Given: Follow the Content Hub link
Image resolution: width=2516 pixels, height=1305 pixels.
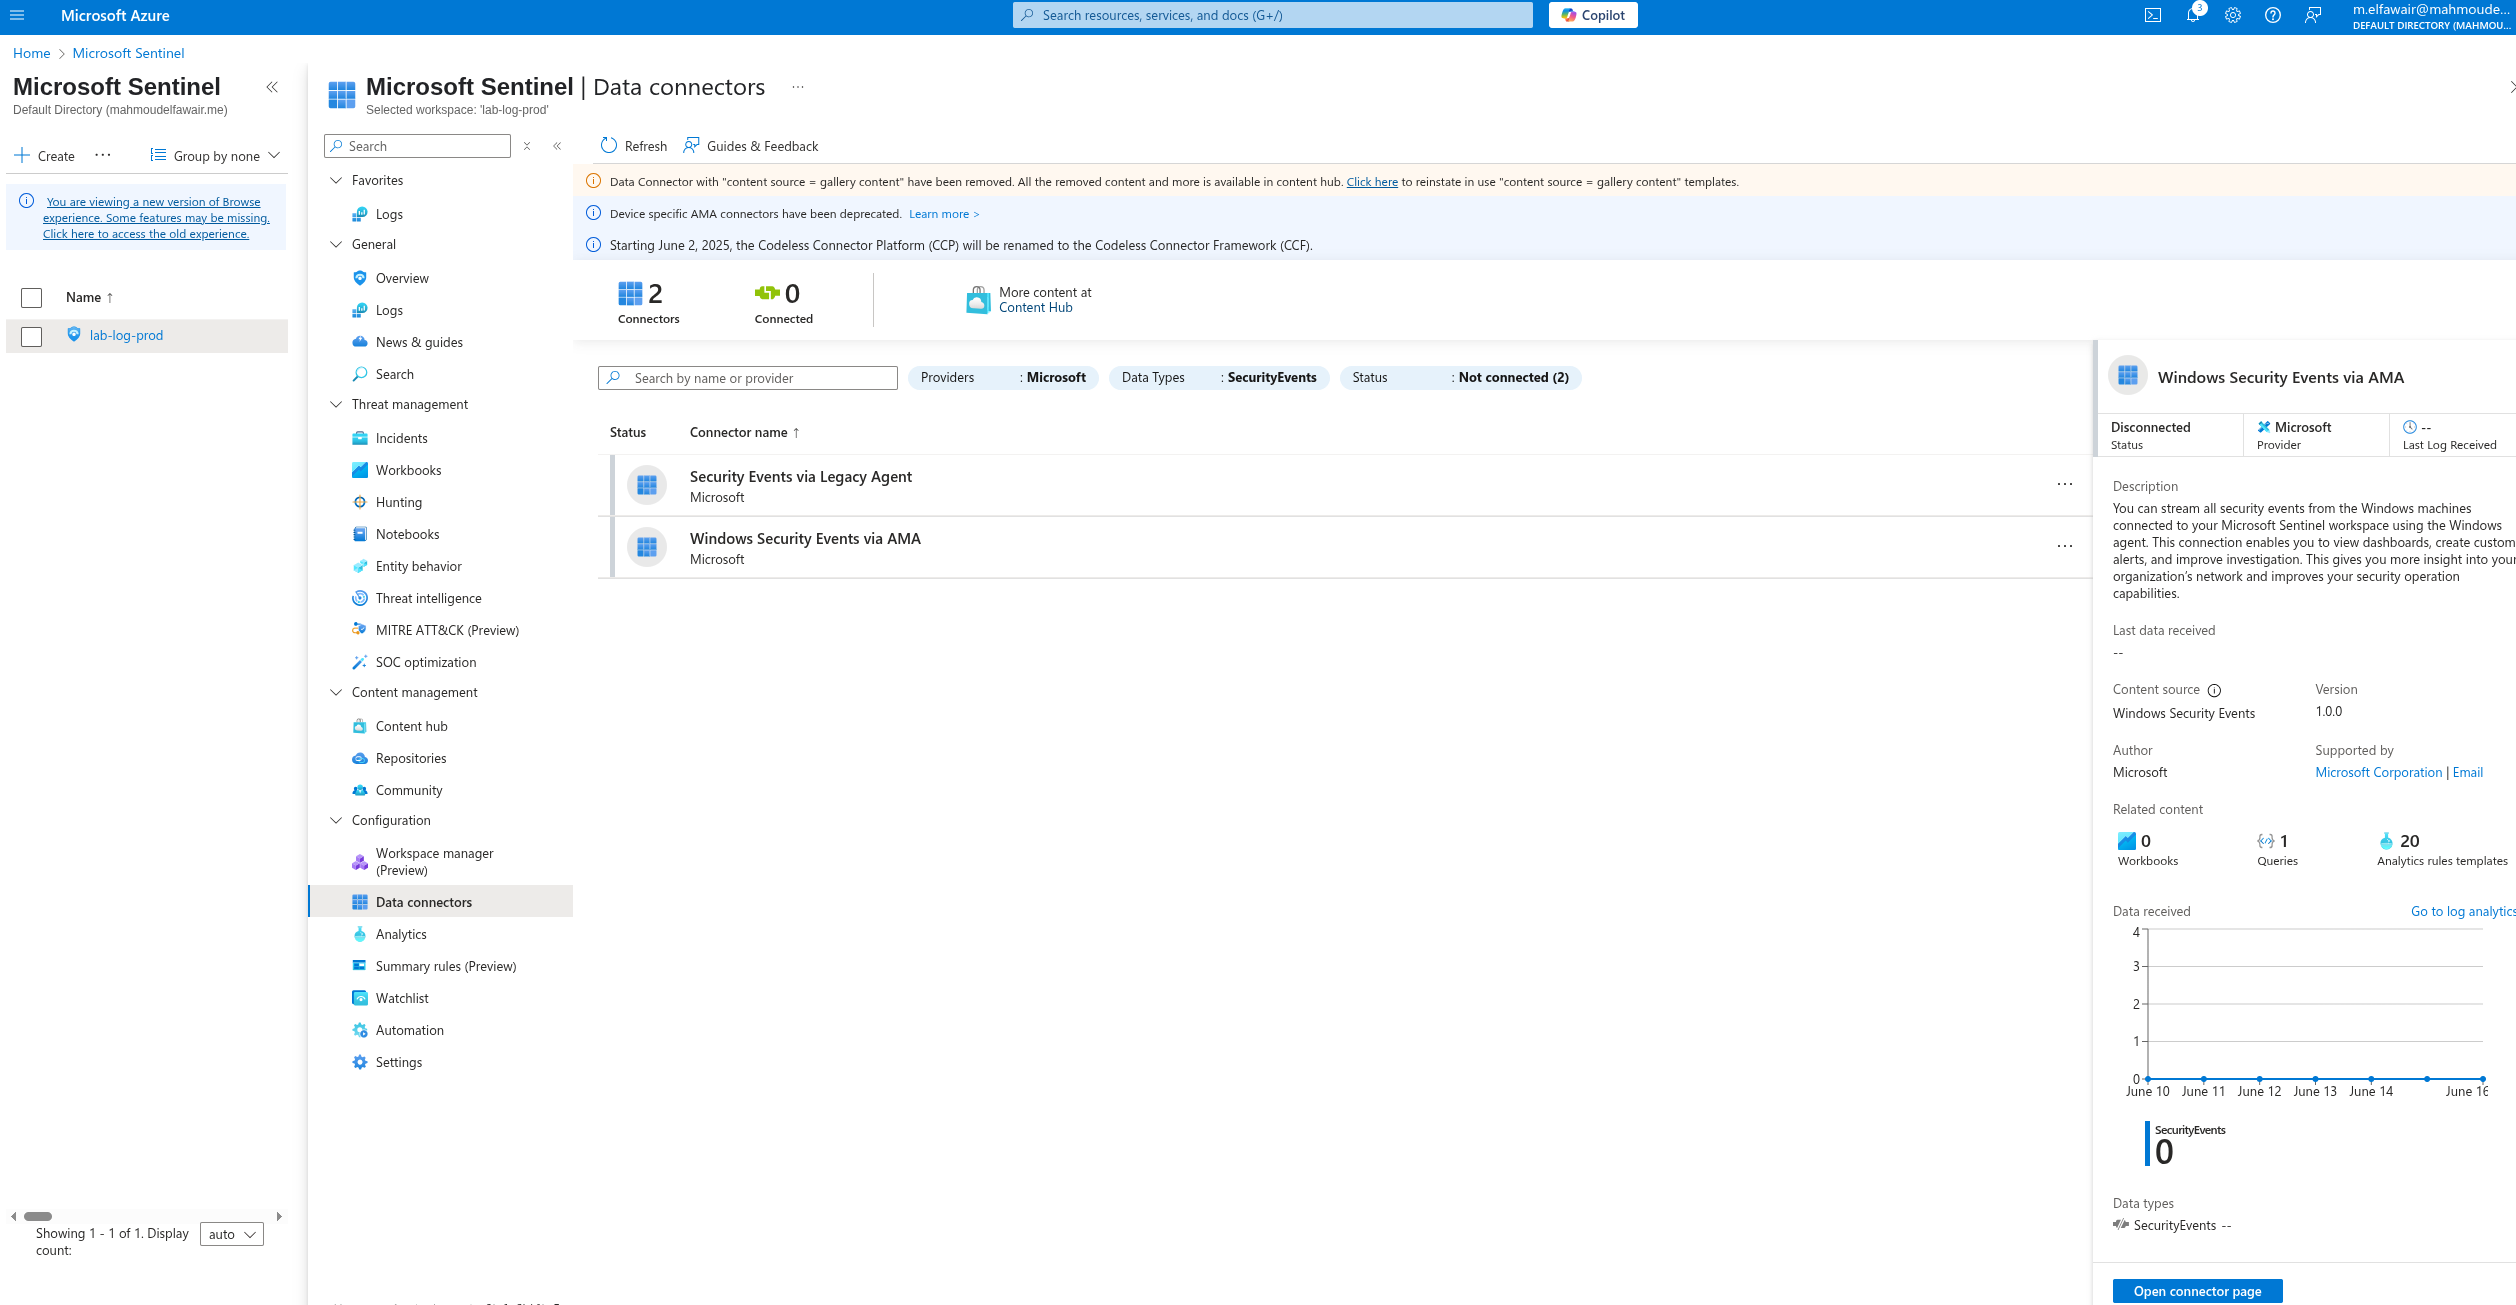Looking at the screenshot, I should tap(1035, 308).
